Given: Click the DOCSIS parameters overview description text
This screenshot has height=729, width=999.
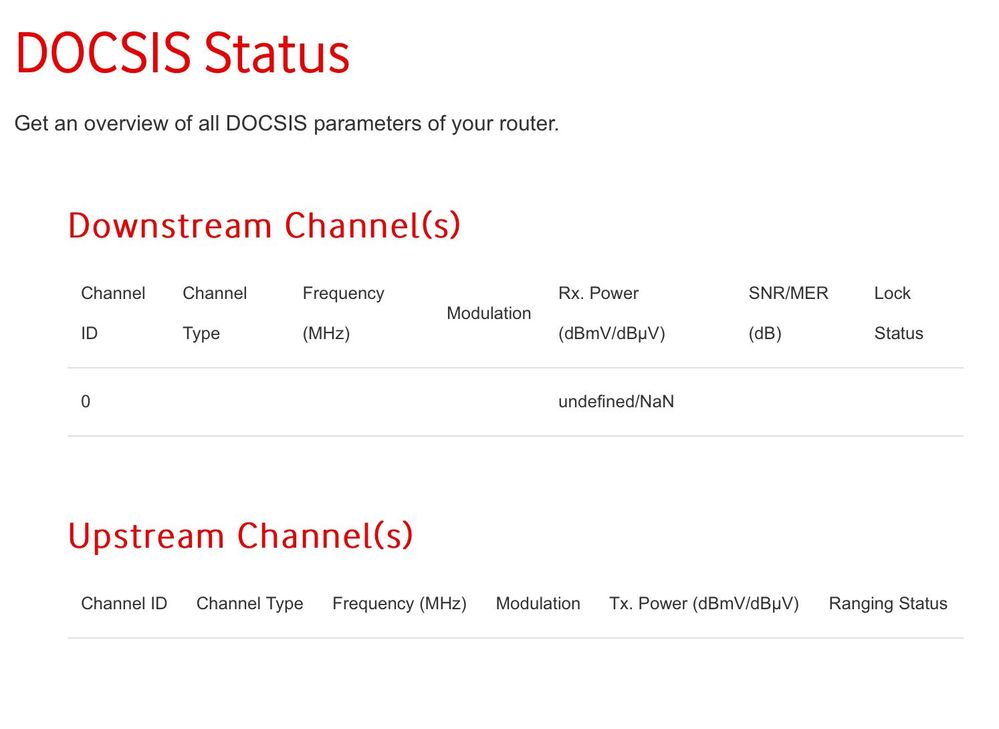Looking at the screenshot, I should pyautogui.click(x=287, y=124).
